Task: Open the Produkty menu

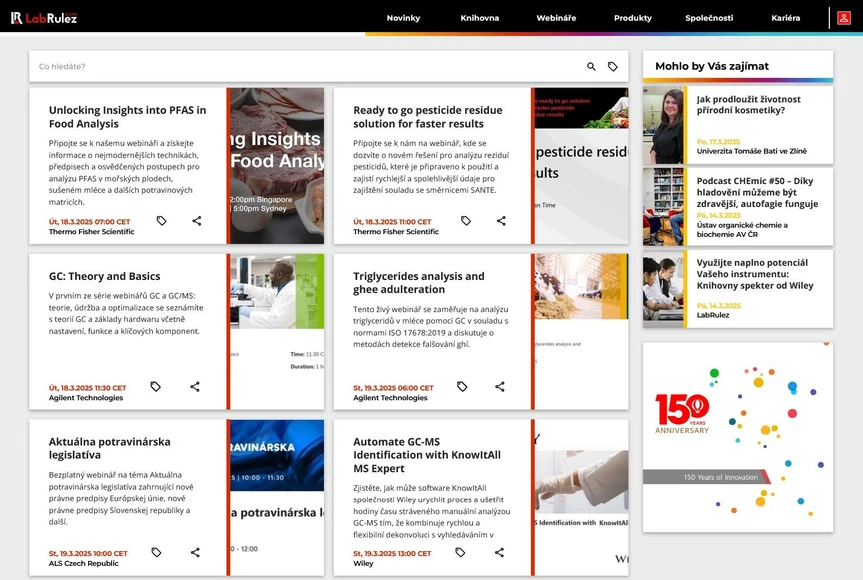Action: point(632,17)
